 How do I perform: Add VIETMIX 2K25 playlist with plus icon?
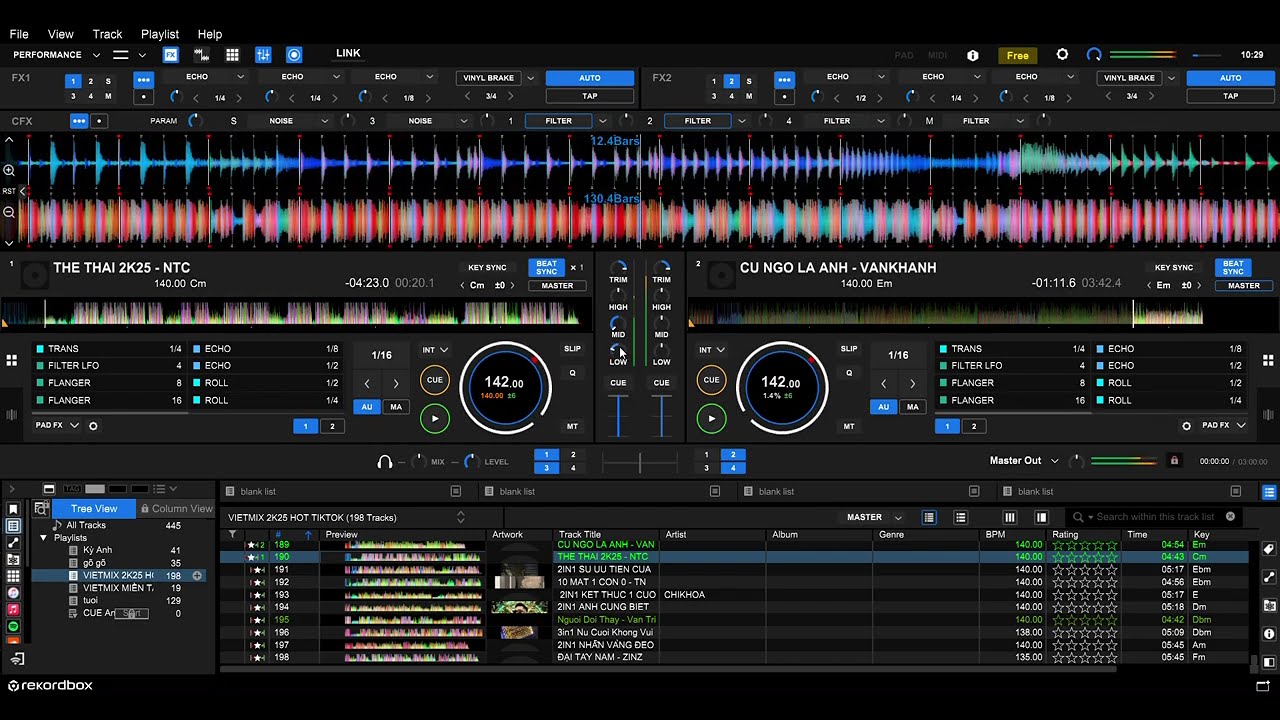coord(197,576)
